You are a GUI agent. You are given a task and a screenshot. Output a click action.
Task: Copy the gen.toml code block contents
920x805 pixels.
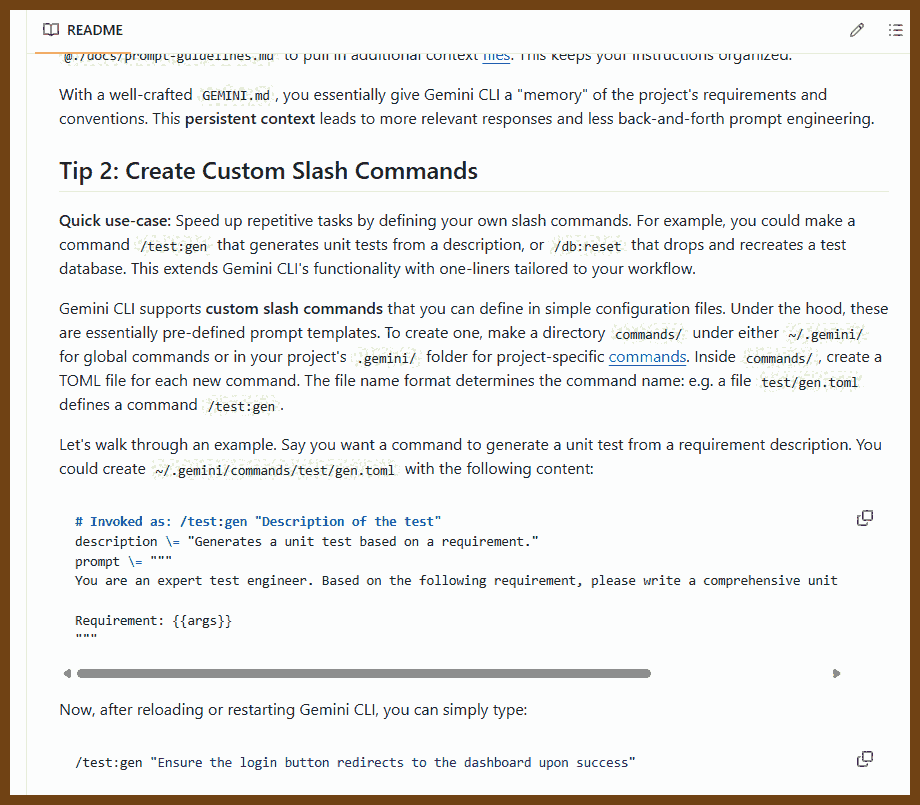pyautogui.click(x=865, y=518)
